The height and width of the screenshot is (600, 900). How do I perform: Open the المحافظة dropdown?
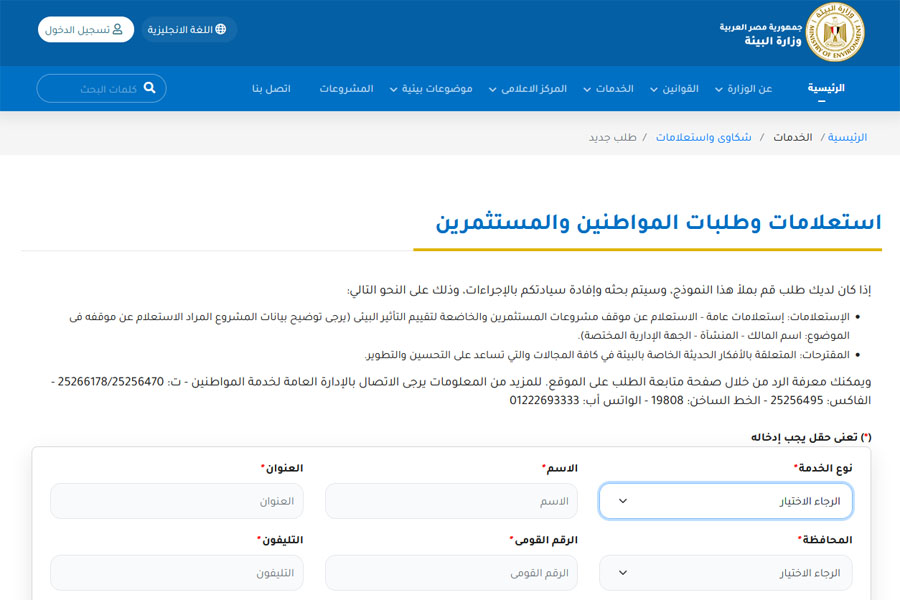click(725, 573)
